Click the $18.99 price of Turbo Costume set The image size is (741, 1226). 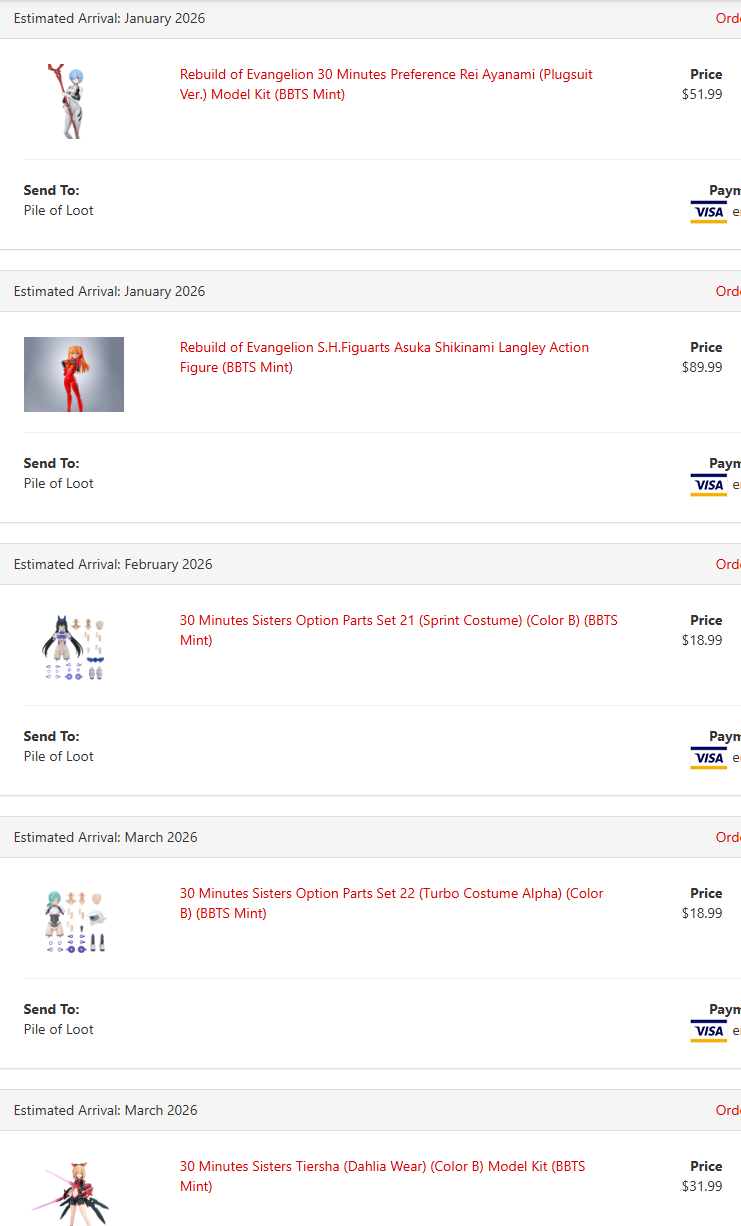click(702, 913)
